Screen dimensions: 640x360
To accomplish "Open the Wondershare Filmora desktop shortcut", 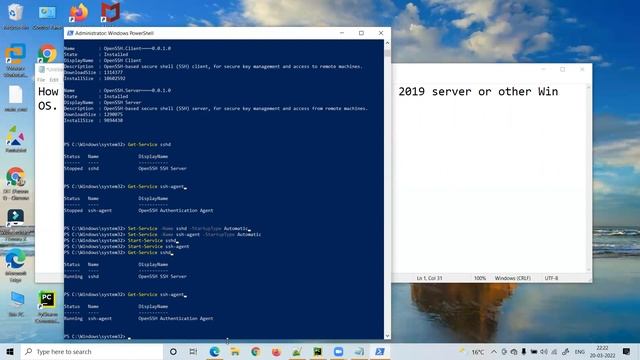I will coord(16,224).
